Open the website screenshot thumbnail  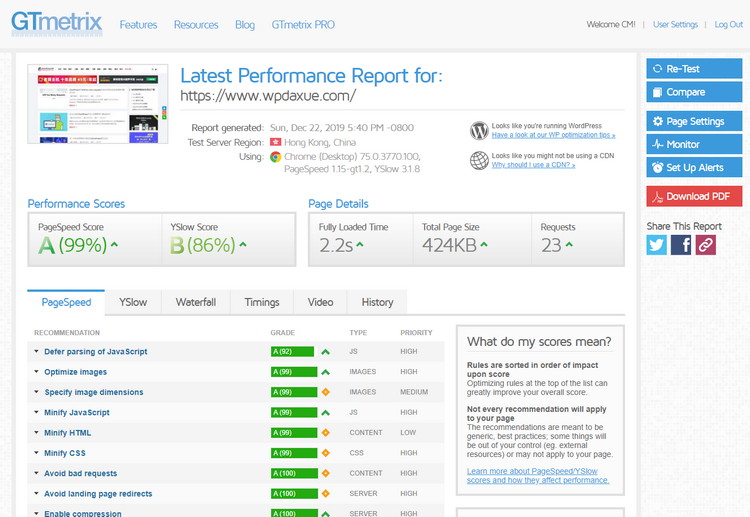(x=98, y=105)
